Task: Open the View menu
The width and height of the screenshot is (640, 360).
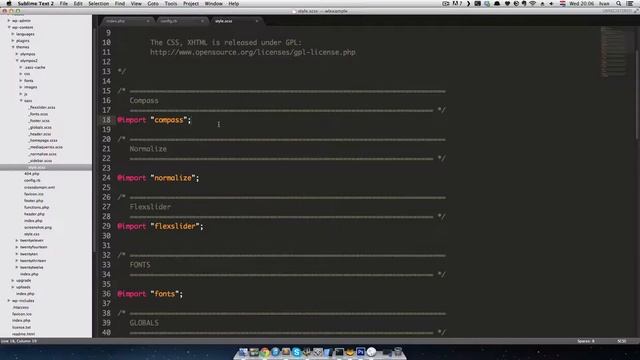Action: click(x=136, y=3)
